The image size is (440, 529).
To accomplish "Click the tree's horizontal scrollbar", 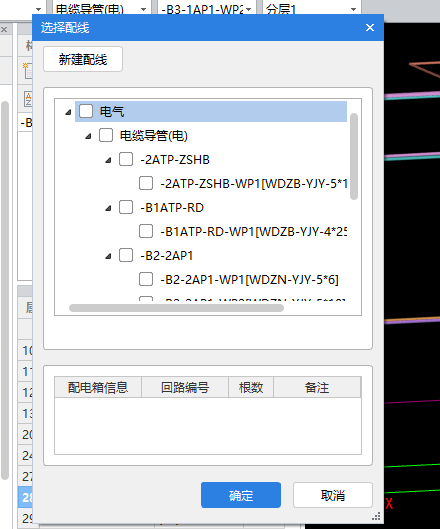I will tap(176, 308).
